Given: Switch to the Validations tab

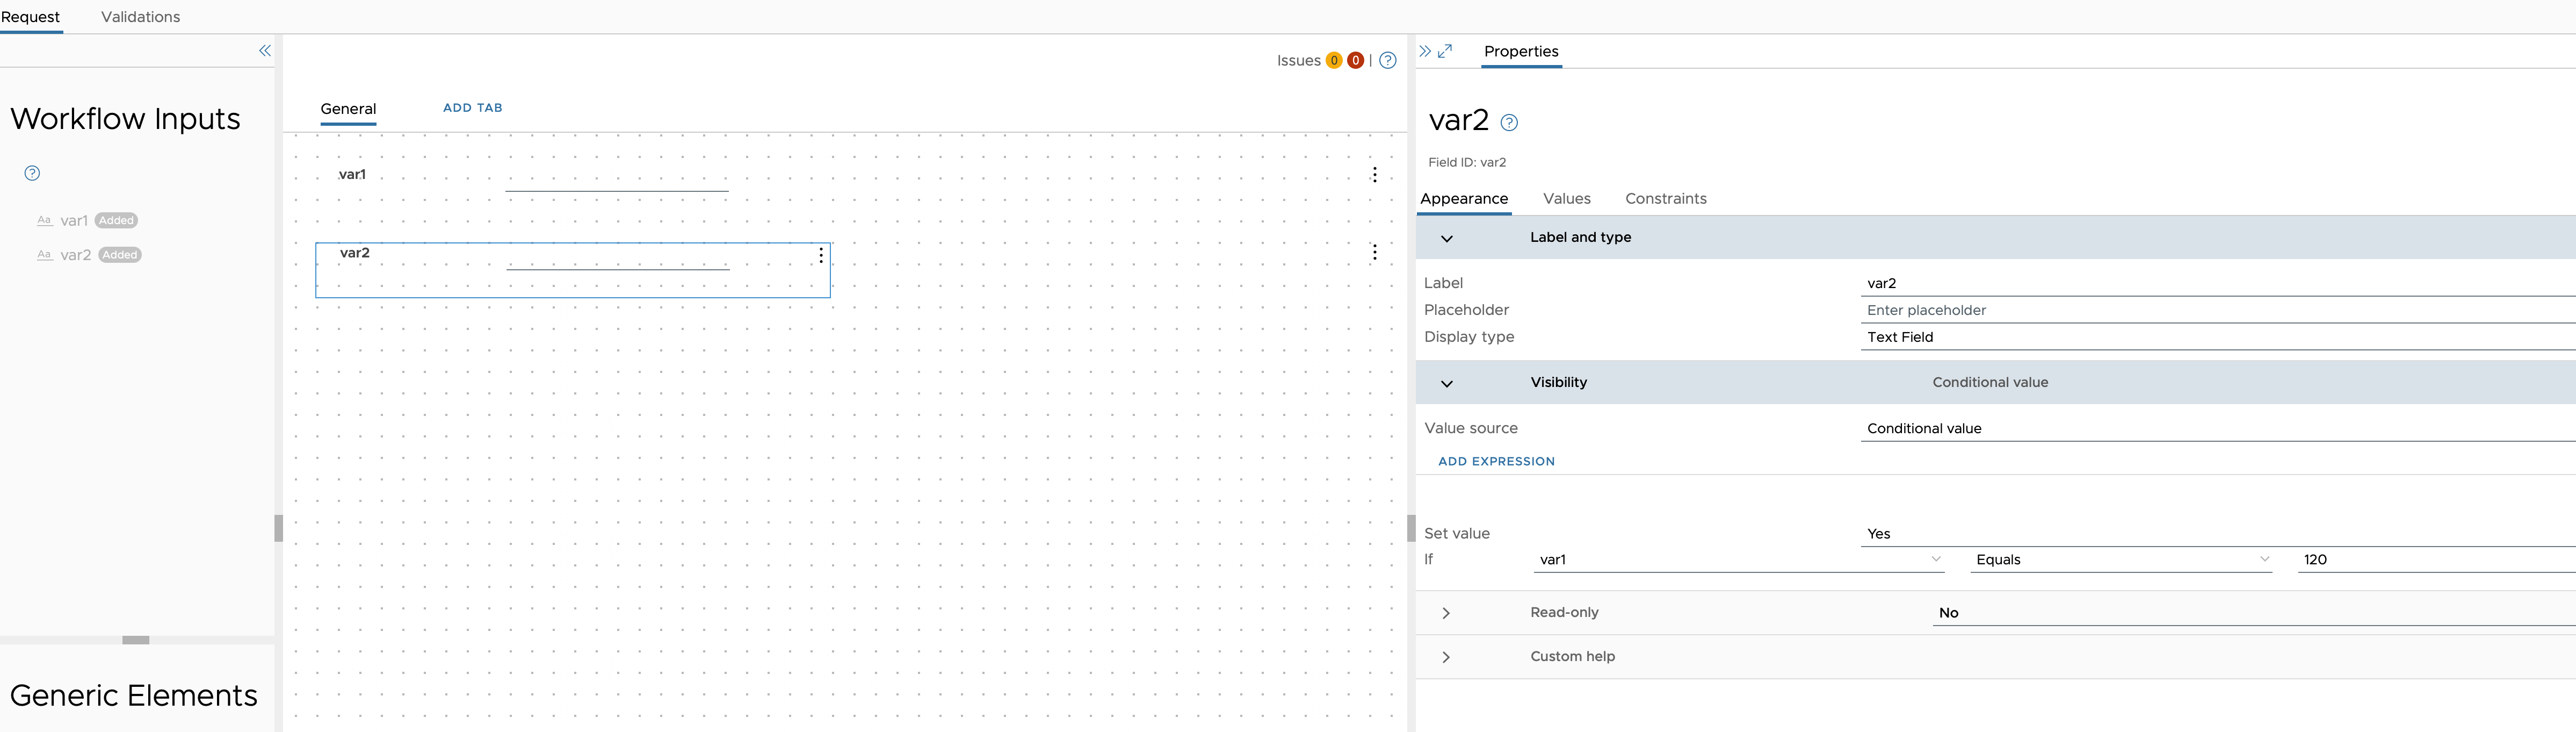Looking at the screenshot, I should tap(139, 16).
